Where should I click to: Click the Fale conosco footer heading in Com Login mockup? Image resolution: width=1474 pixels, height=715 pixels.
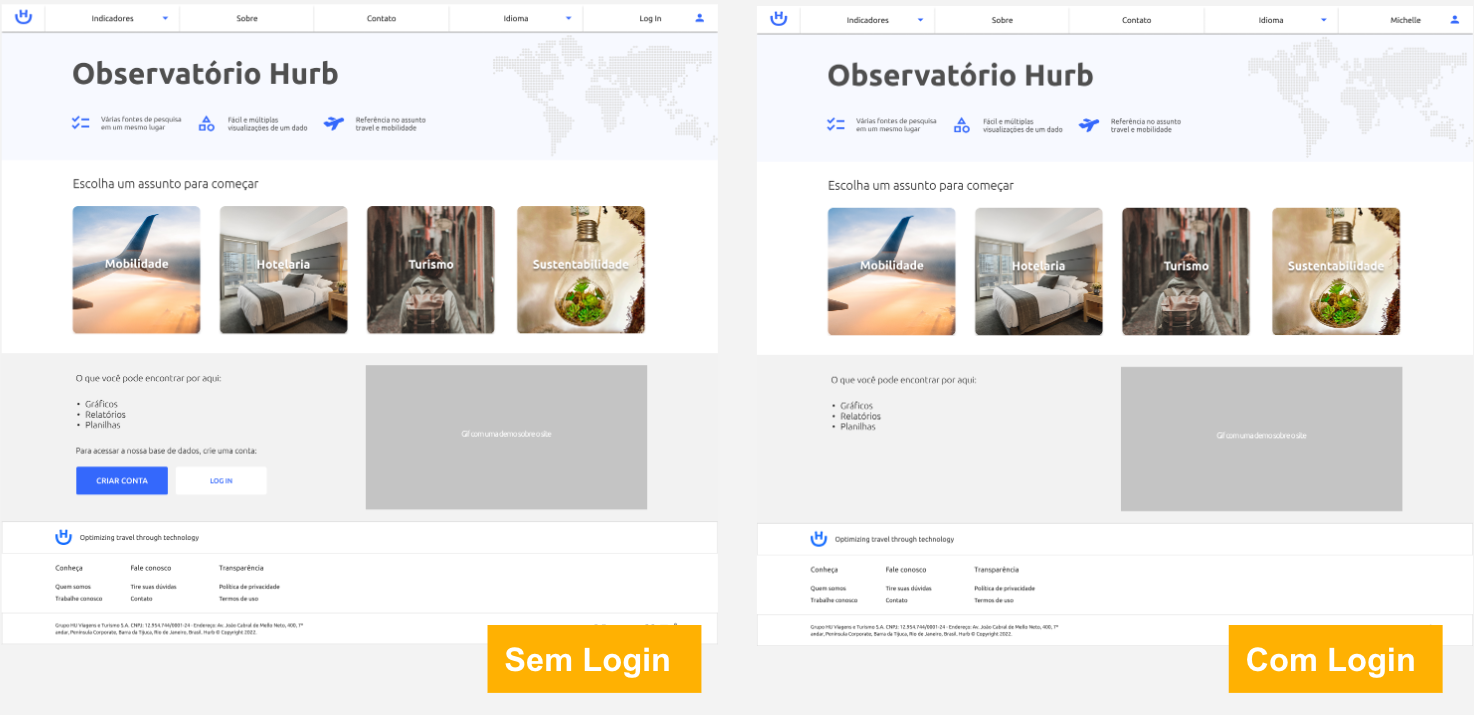[906, 570]
